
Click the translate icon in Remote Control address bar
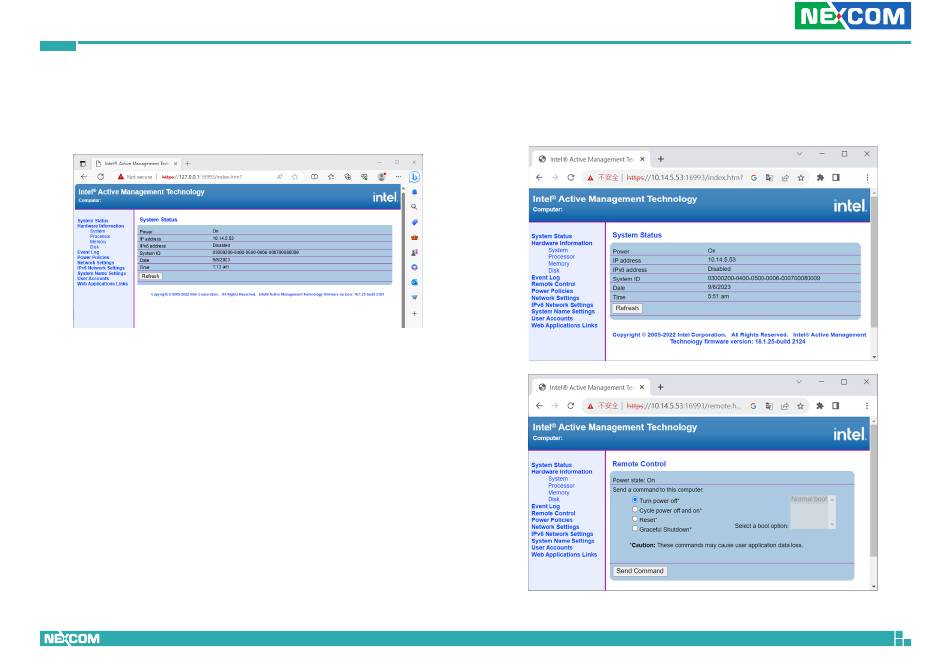(x=768, y=405)
